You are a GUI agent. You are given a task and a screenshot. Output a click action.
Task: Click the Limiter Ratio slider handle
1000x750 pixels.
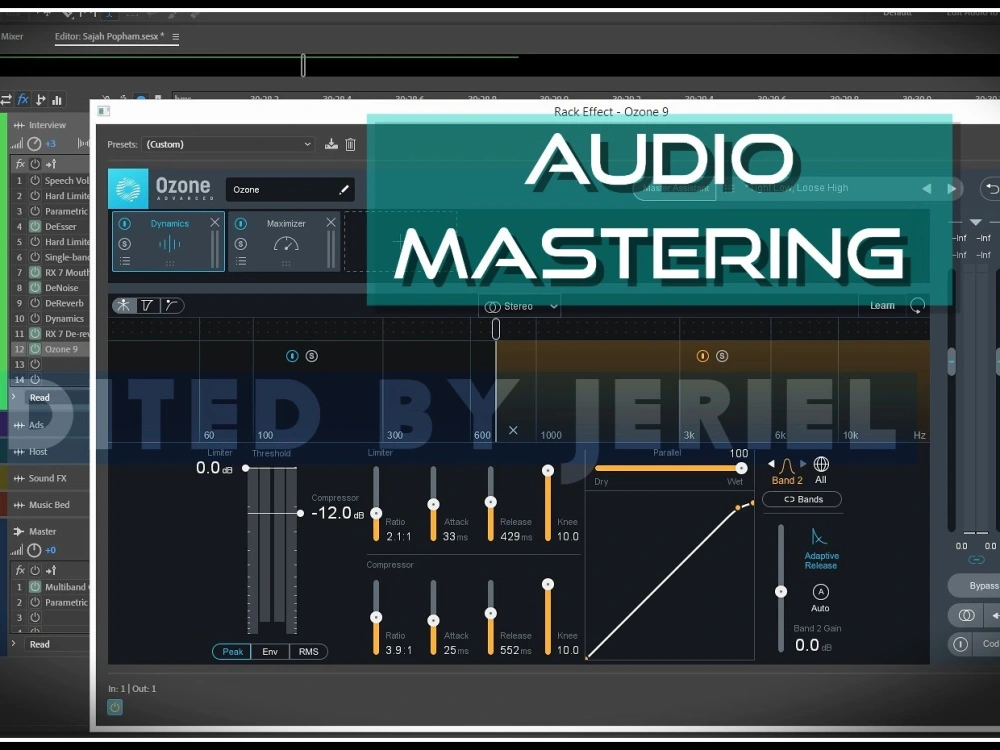(x=376, y=513)
